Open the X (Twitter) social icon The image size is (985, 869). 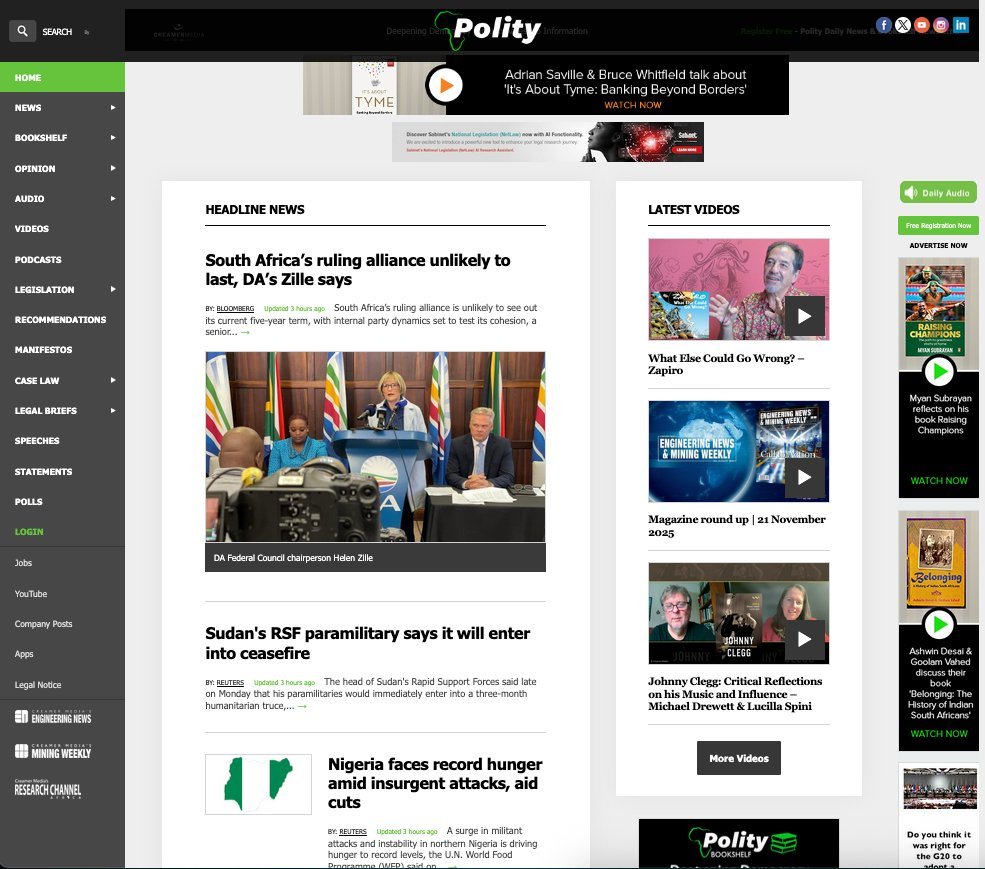[x=903, y=25]
